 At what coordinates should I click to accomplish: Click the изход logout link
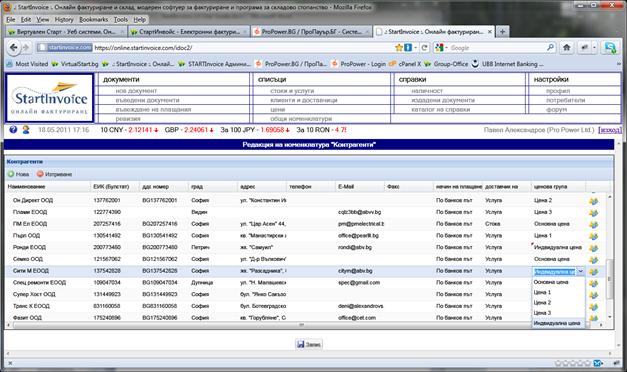click(610, 130)
